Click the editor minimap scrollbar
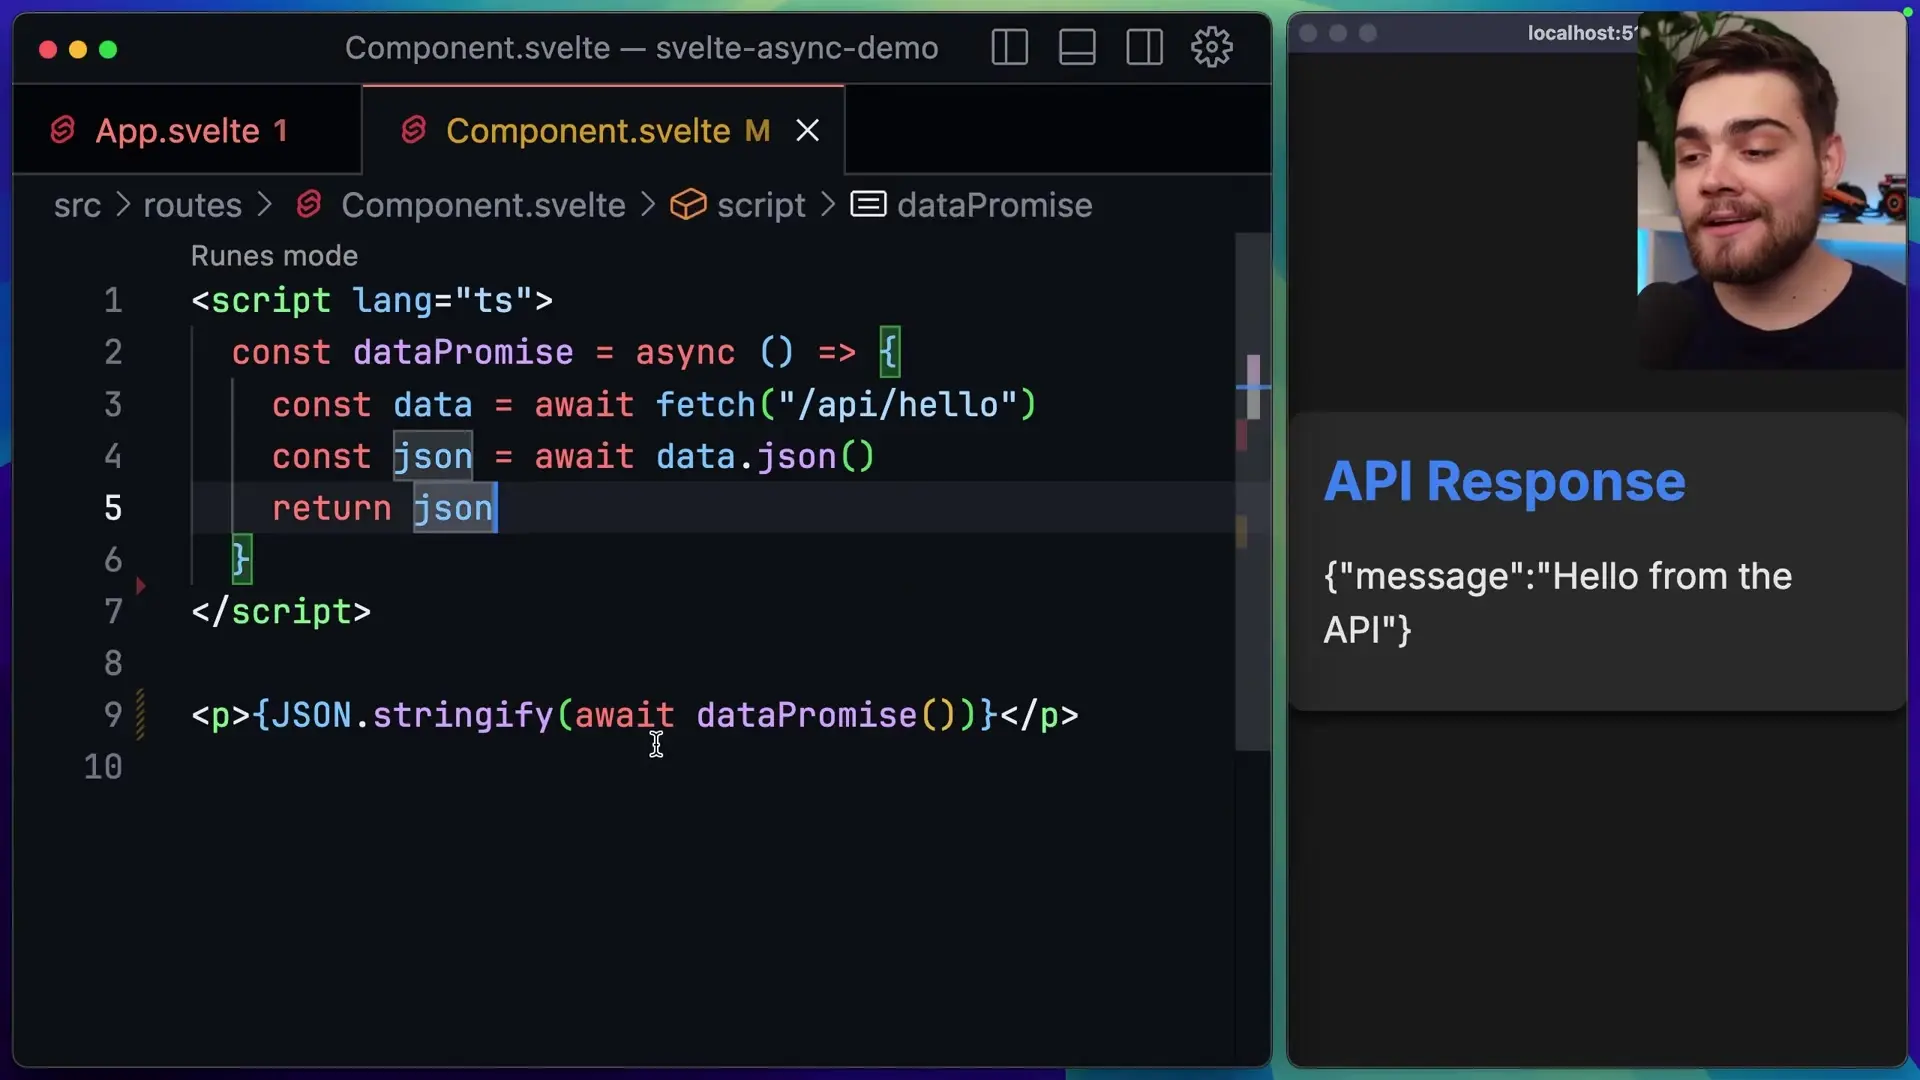 [x=1253, y=491]
